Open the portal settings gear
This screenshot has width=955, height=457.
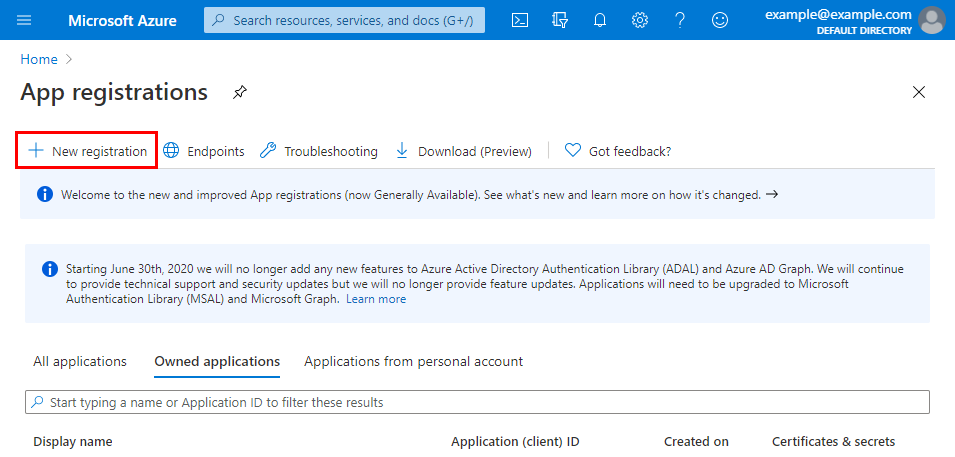tap(640, 20)
